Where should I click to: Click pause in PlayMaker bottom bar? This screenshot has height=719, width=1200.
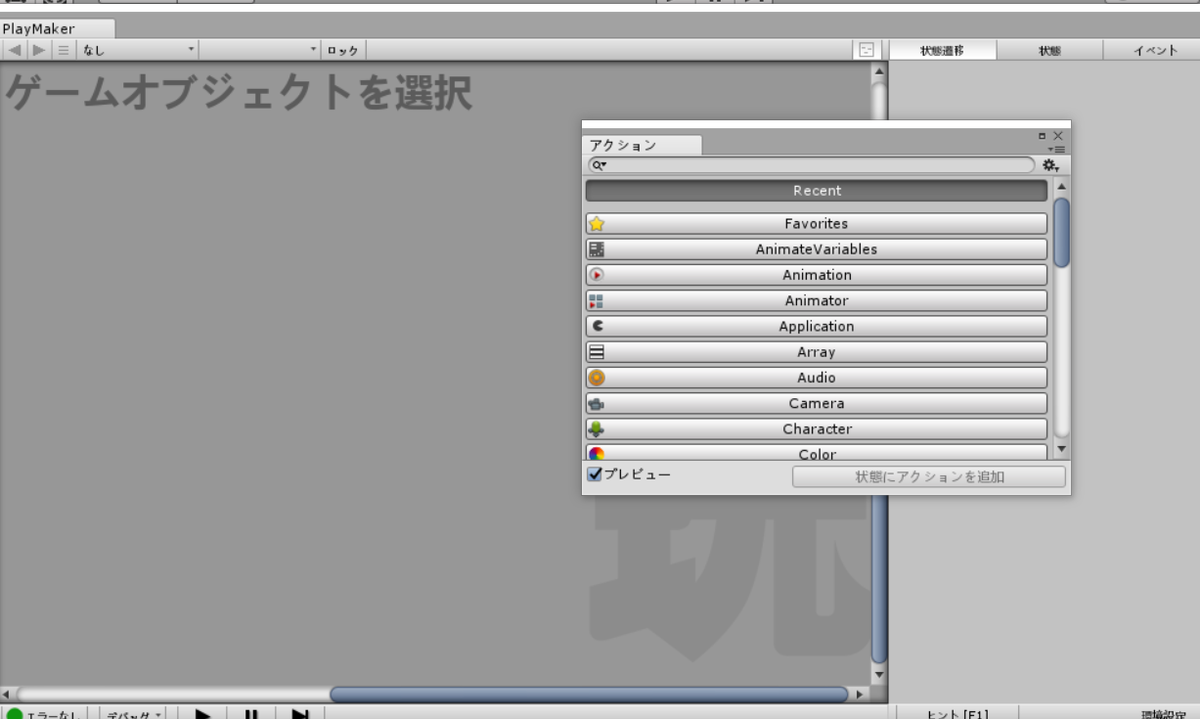click(252, 714)
